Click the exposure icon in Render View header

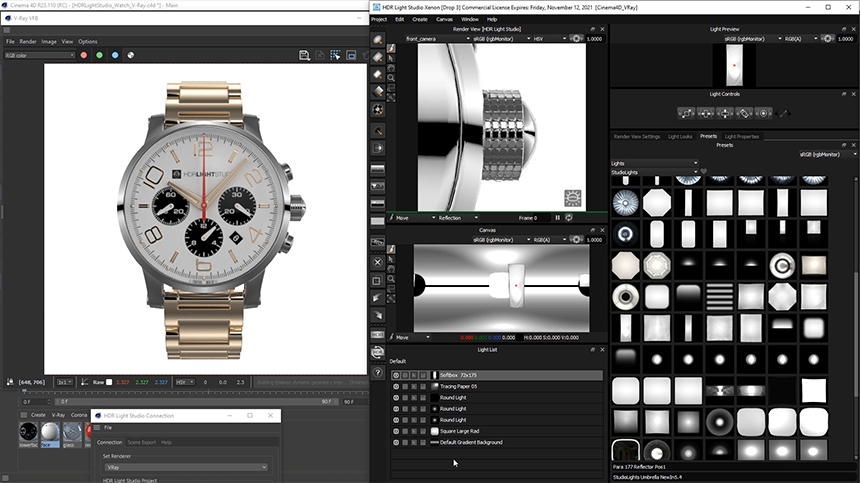coord(576,39)
